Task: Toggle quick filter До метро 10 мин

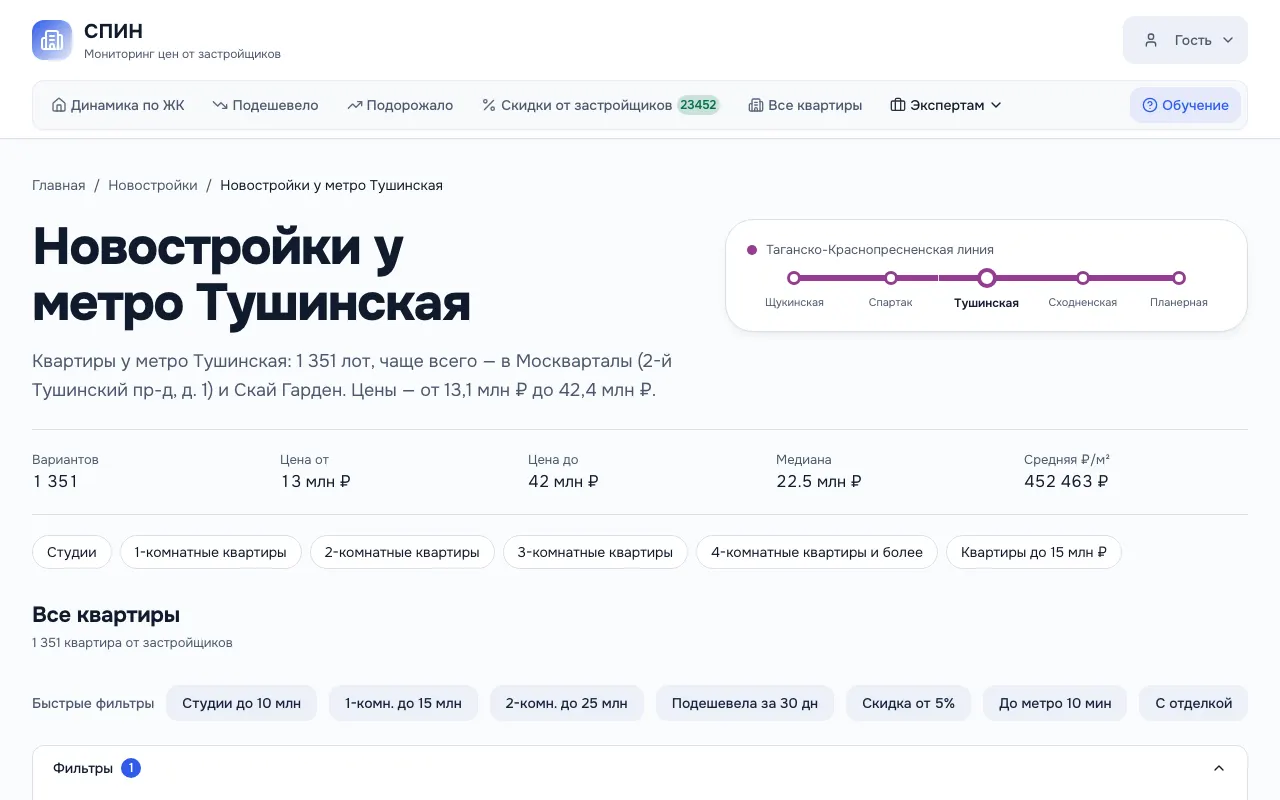Action: pos(1055,703)
